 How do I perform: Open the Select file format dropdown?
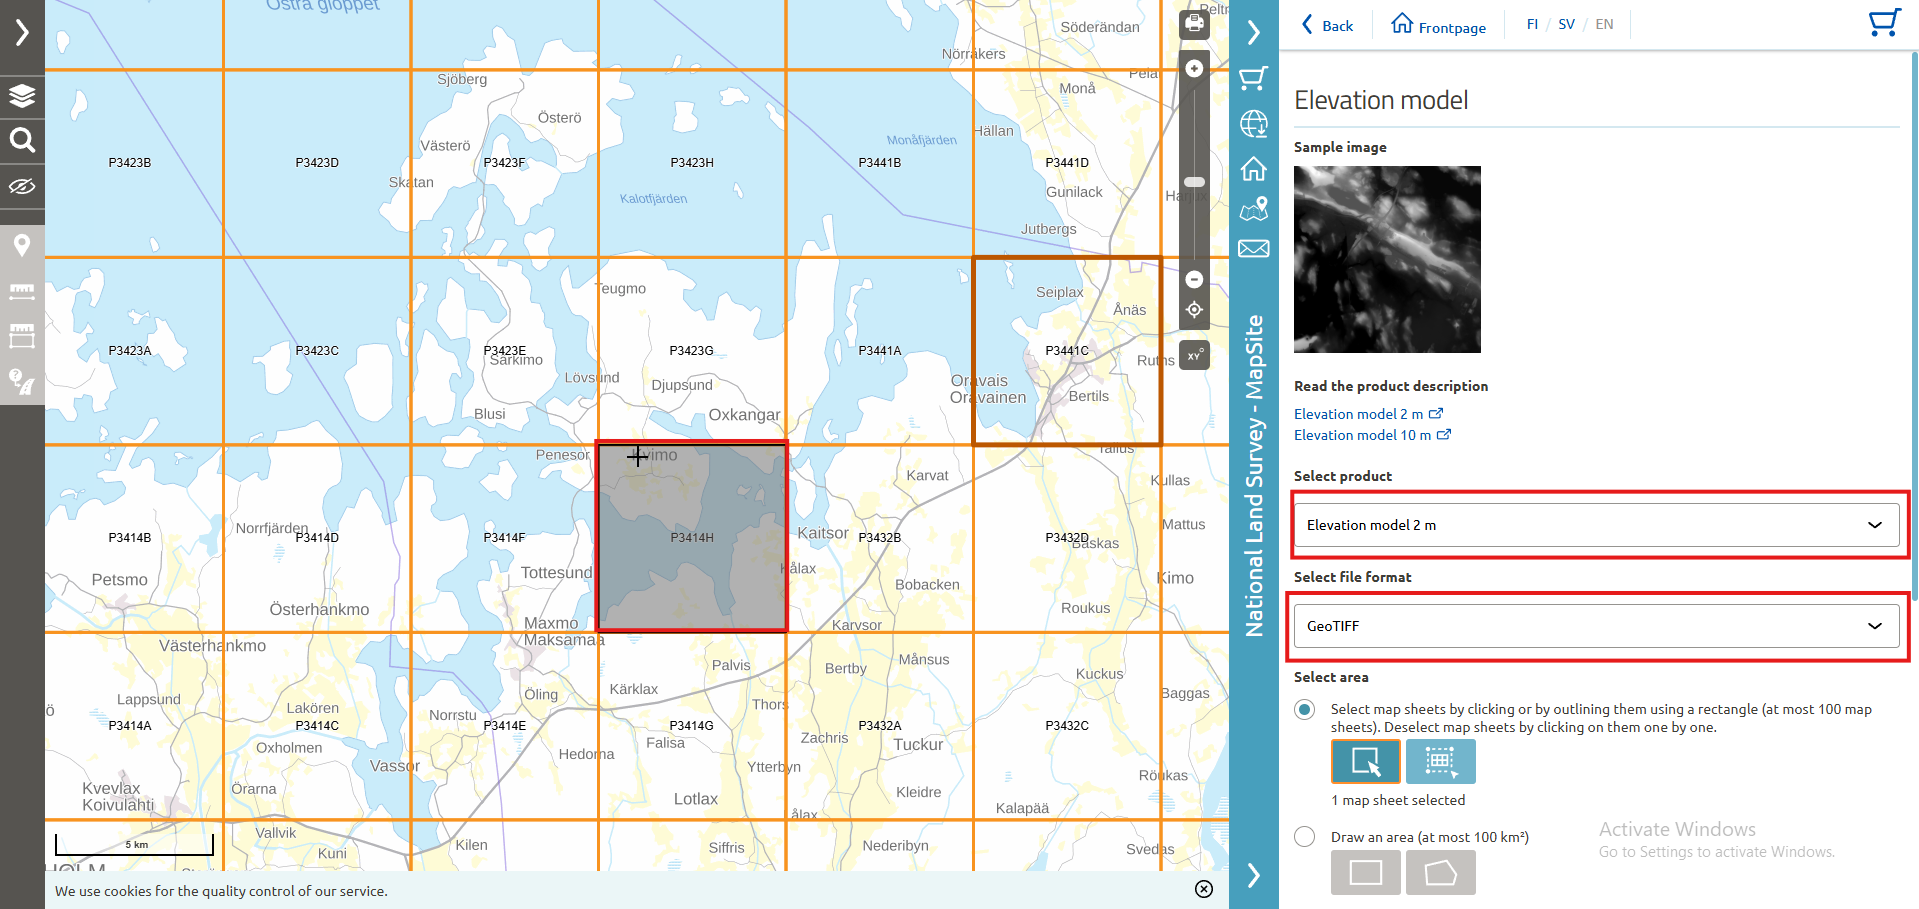tap(1596, 626)
